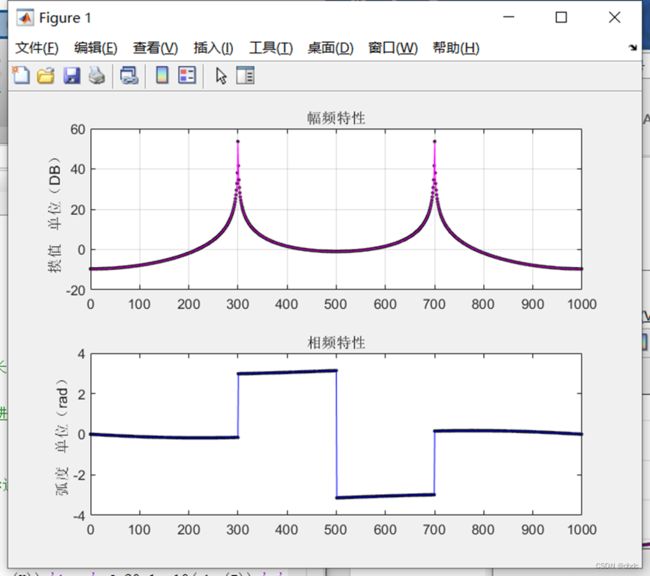650x576 pixels.
Task: Click the bottom plot y-tick label 4
Action: [81, 354]
